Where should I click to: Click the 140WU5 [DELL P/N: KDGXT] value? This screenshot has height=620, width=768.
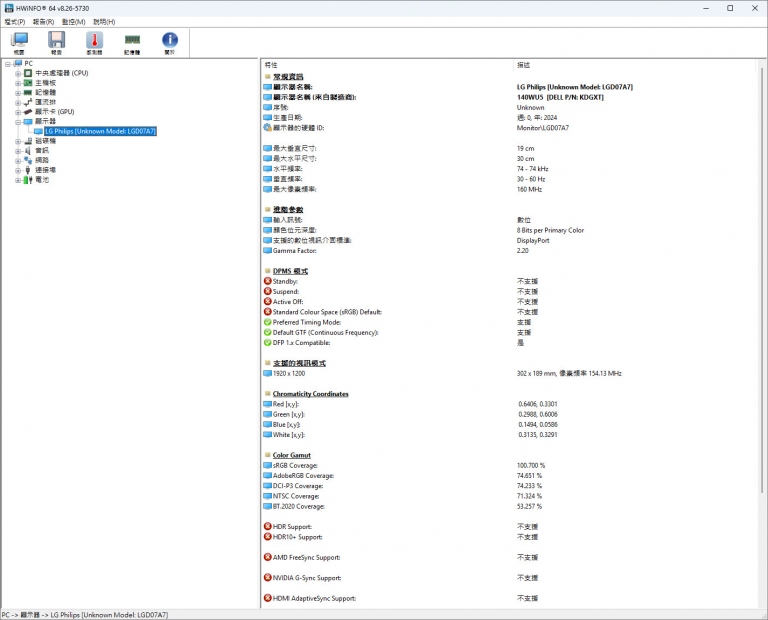pyautogui.click(x=560, y=97)
